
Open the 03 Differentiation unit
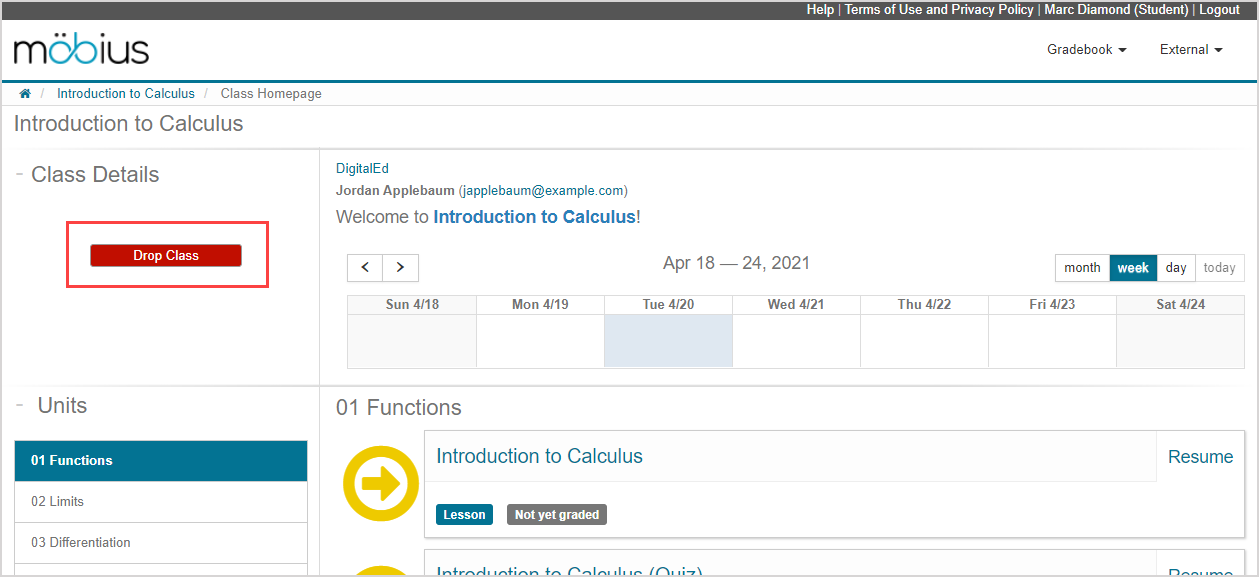click(161, 543)
